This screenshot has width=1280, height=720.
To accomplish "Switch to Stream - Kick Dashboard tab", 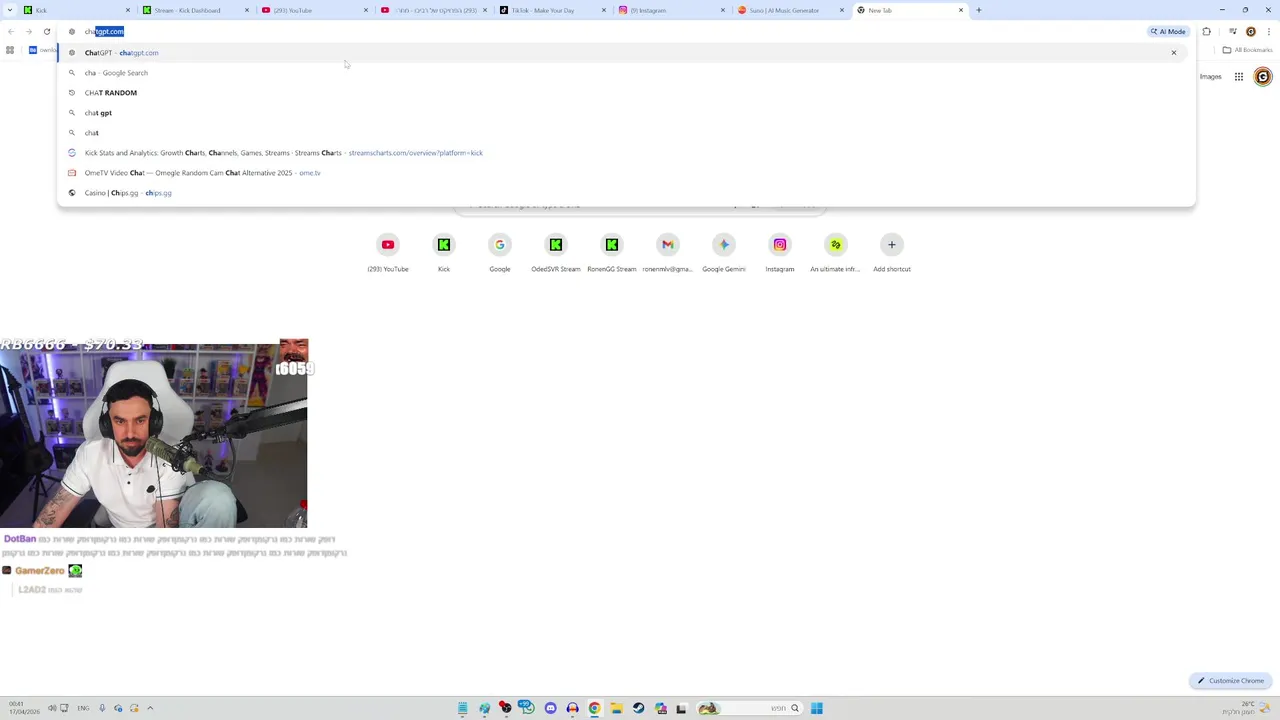I will [x=194, y=10].
